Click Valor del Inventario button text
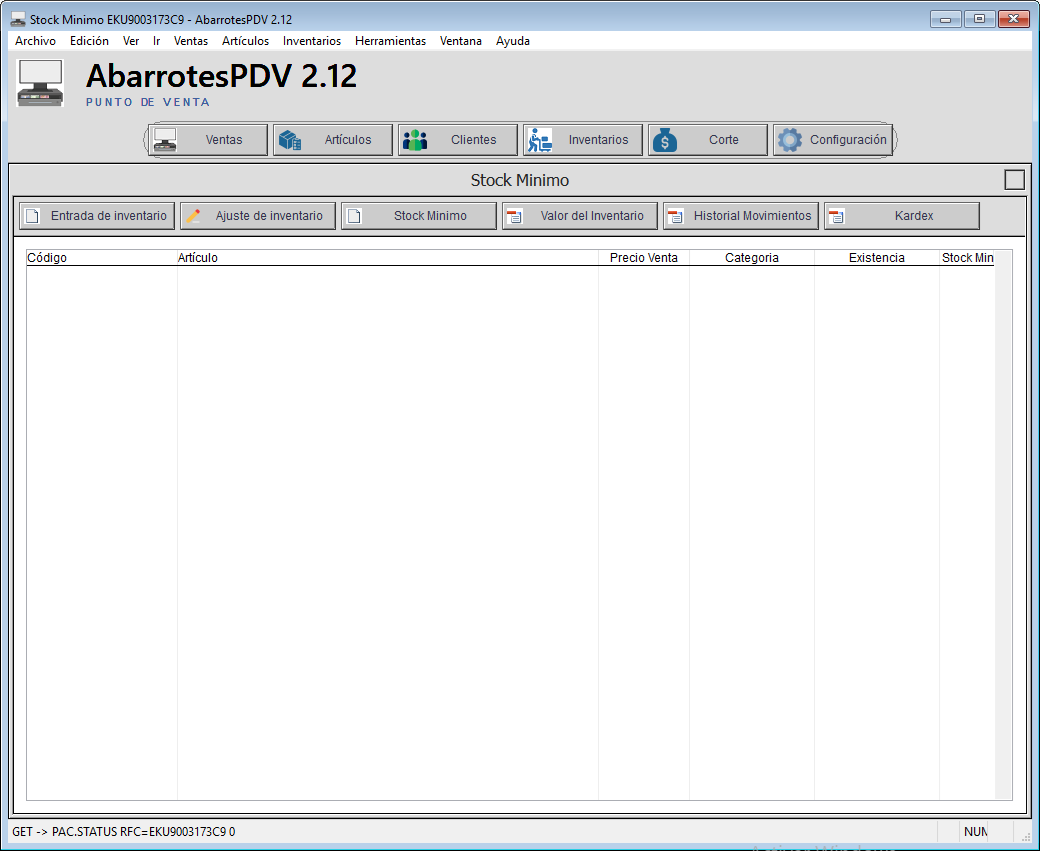The width and height of the screenshot is (1040, 851). click(592, 216)
